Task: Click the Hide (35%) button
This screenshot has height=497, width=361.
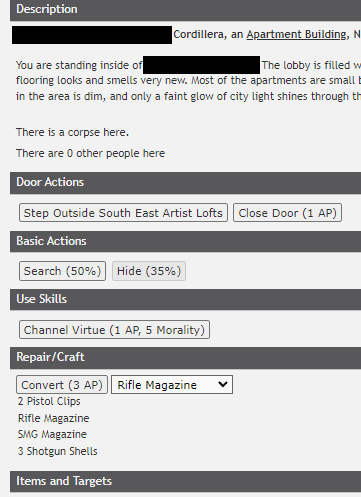Action: click(149, 271)
